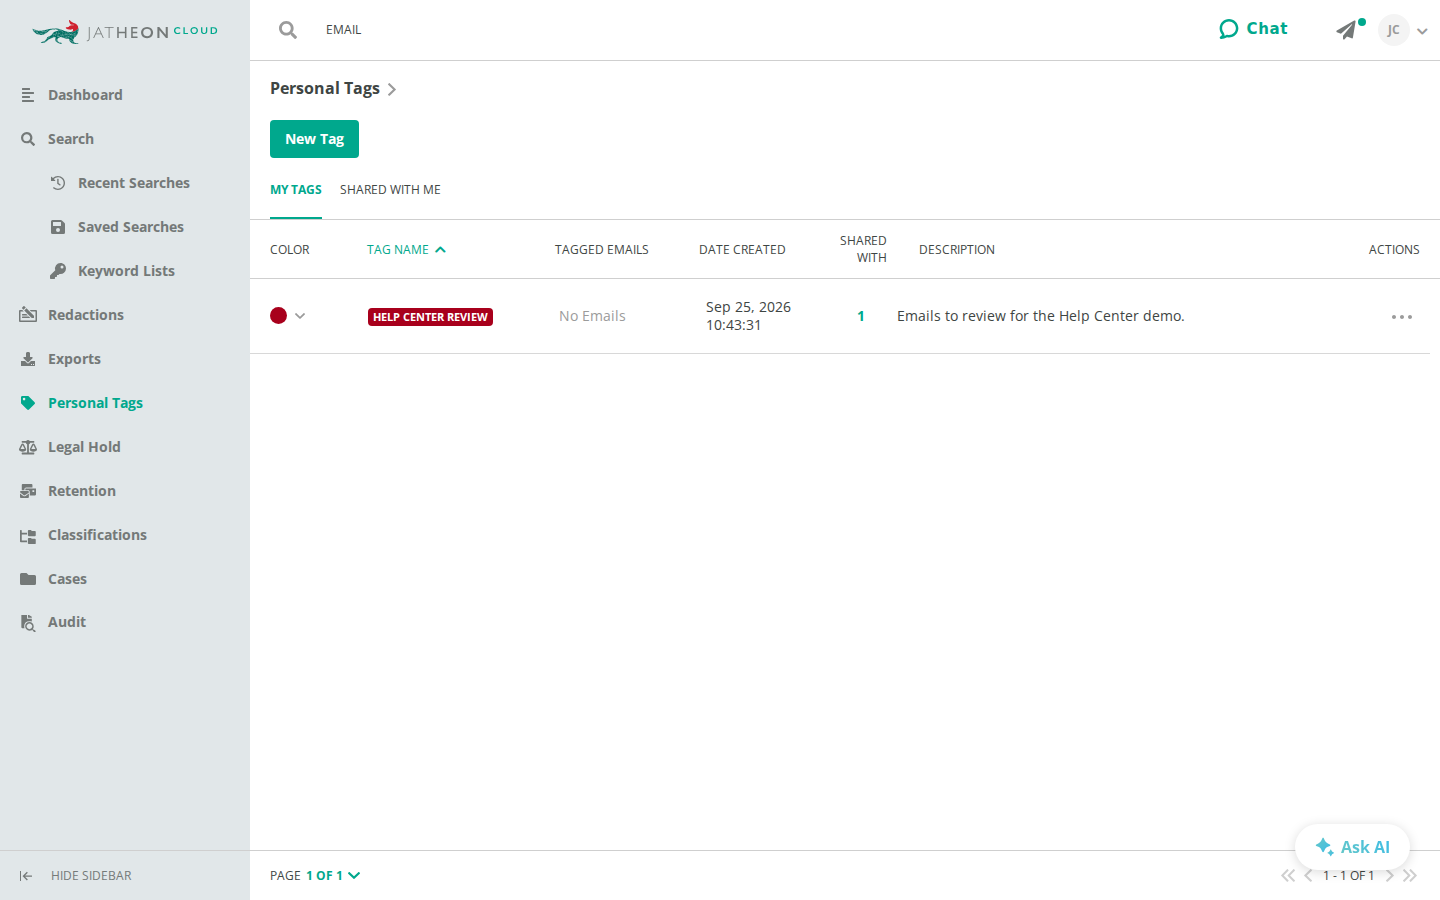Viewport: 1440px width, 900px height.
Task: Click the Audit sidebar icon
Action: pyautogui.click(x=28, y=623)
